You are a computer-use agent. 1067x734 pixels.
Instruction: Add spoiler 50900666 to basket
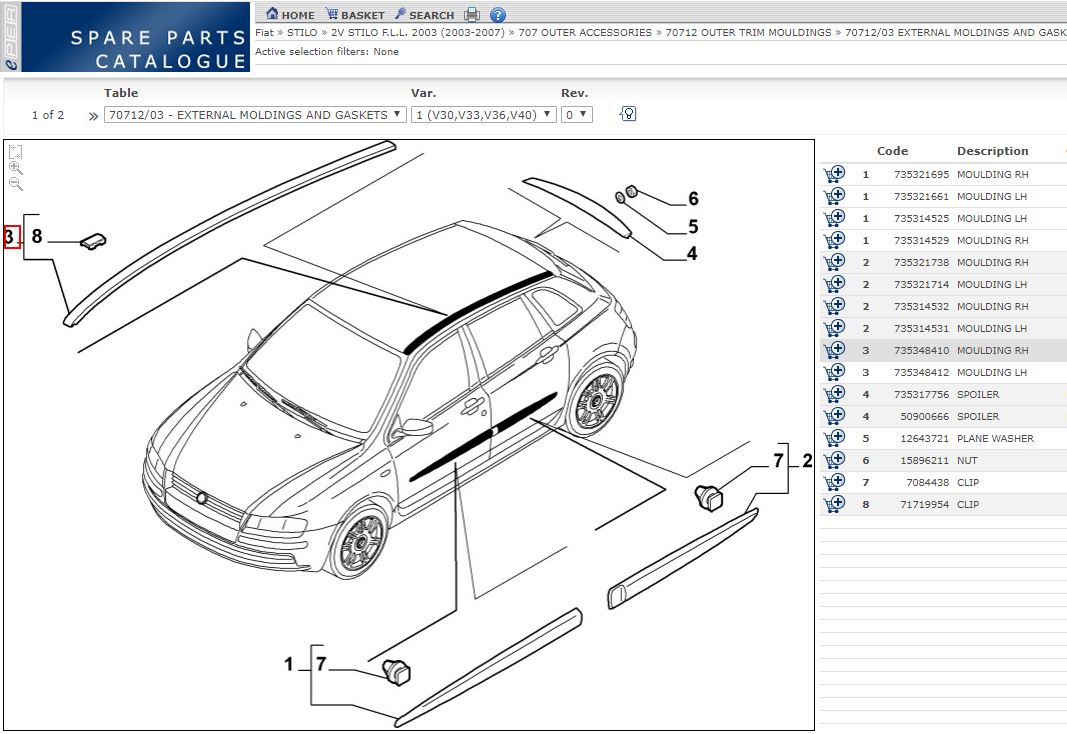coord(834,416)
